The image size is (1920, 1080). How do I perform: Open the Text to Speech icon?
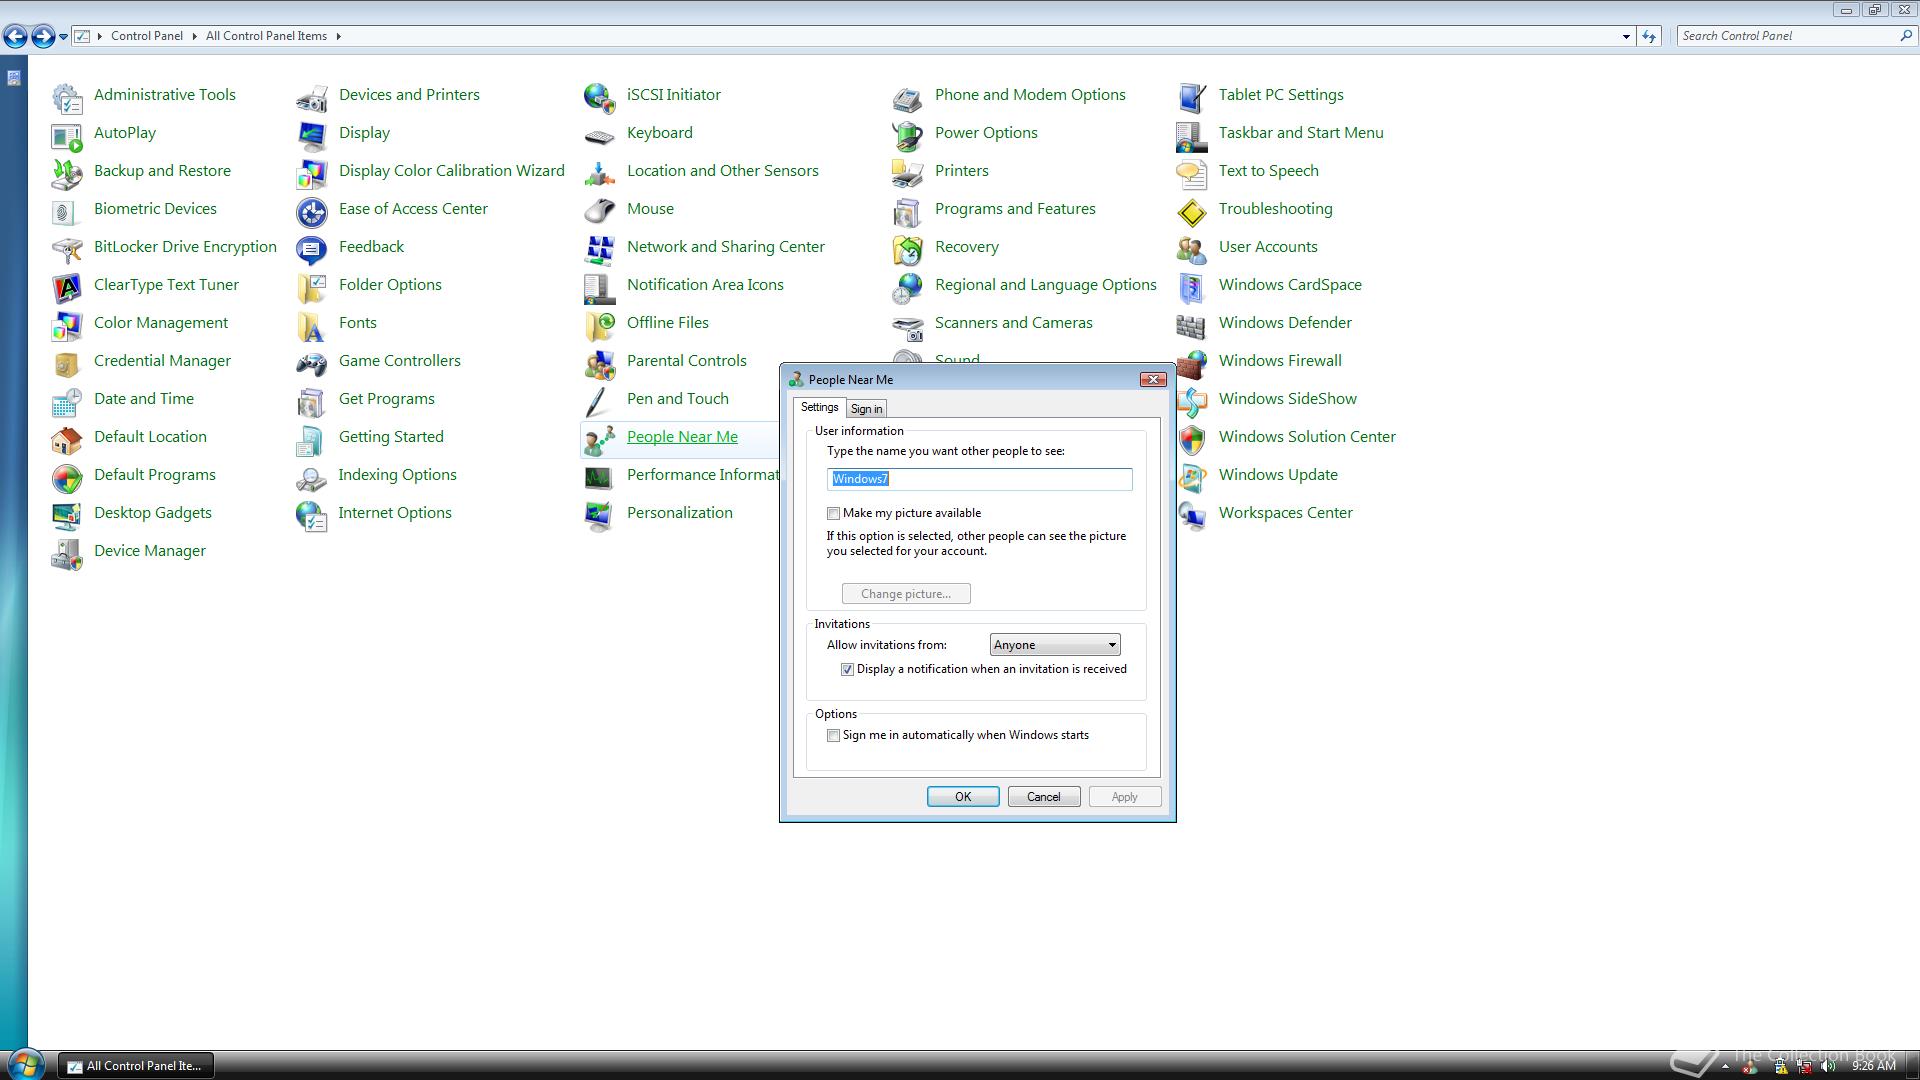pyautogui.click(x=1192, y=174)
